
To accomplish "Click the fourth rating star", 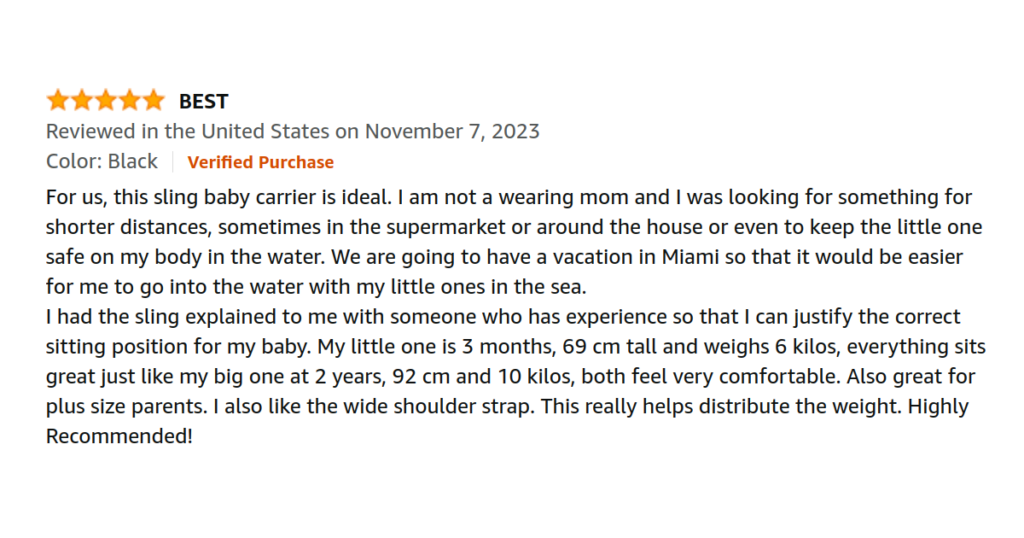I will coord(129,101).
